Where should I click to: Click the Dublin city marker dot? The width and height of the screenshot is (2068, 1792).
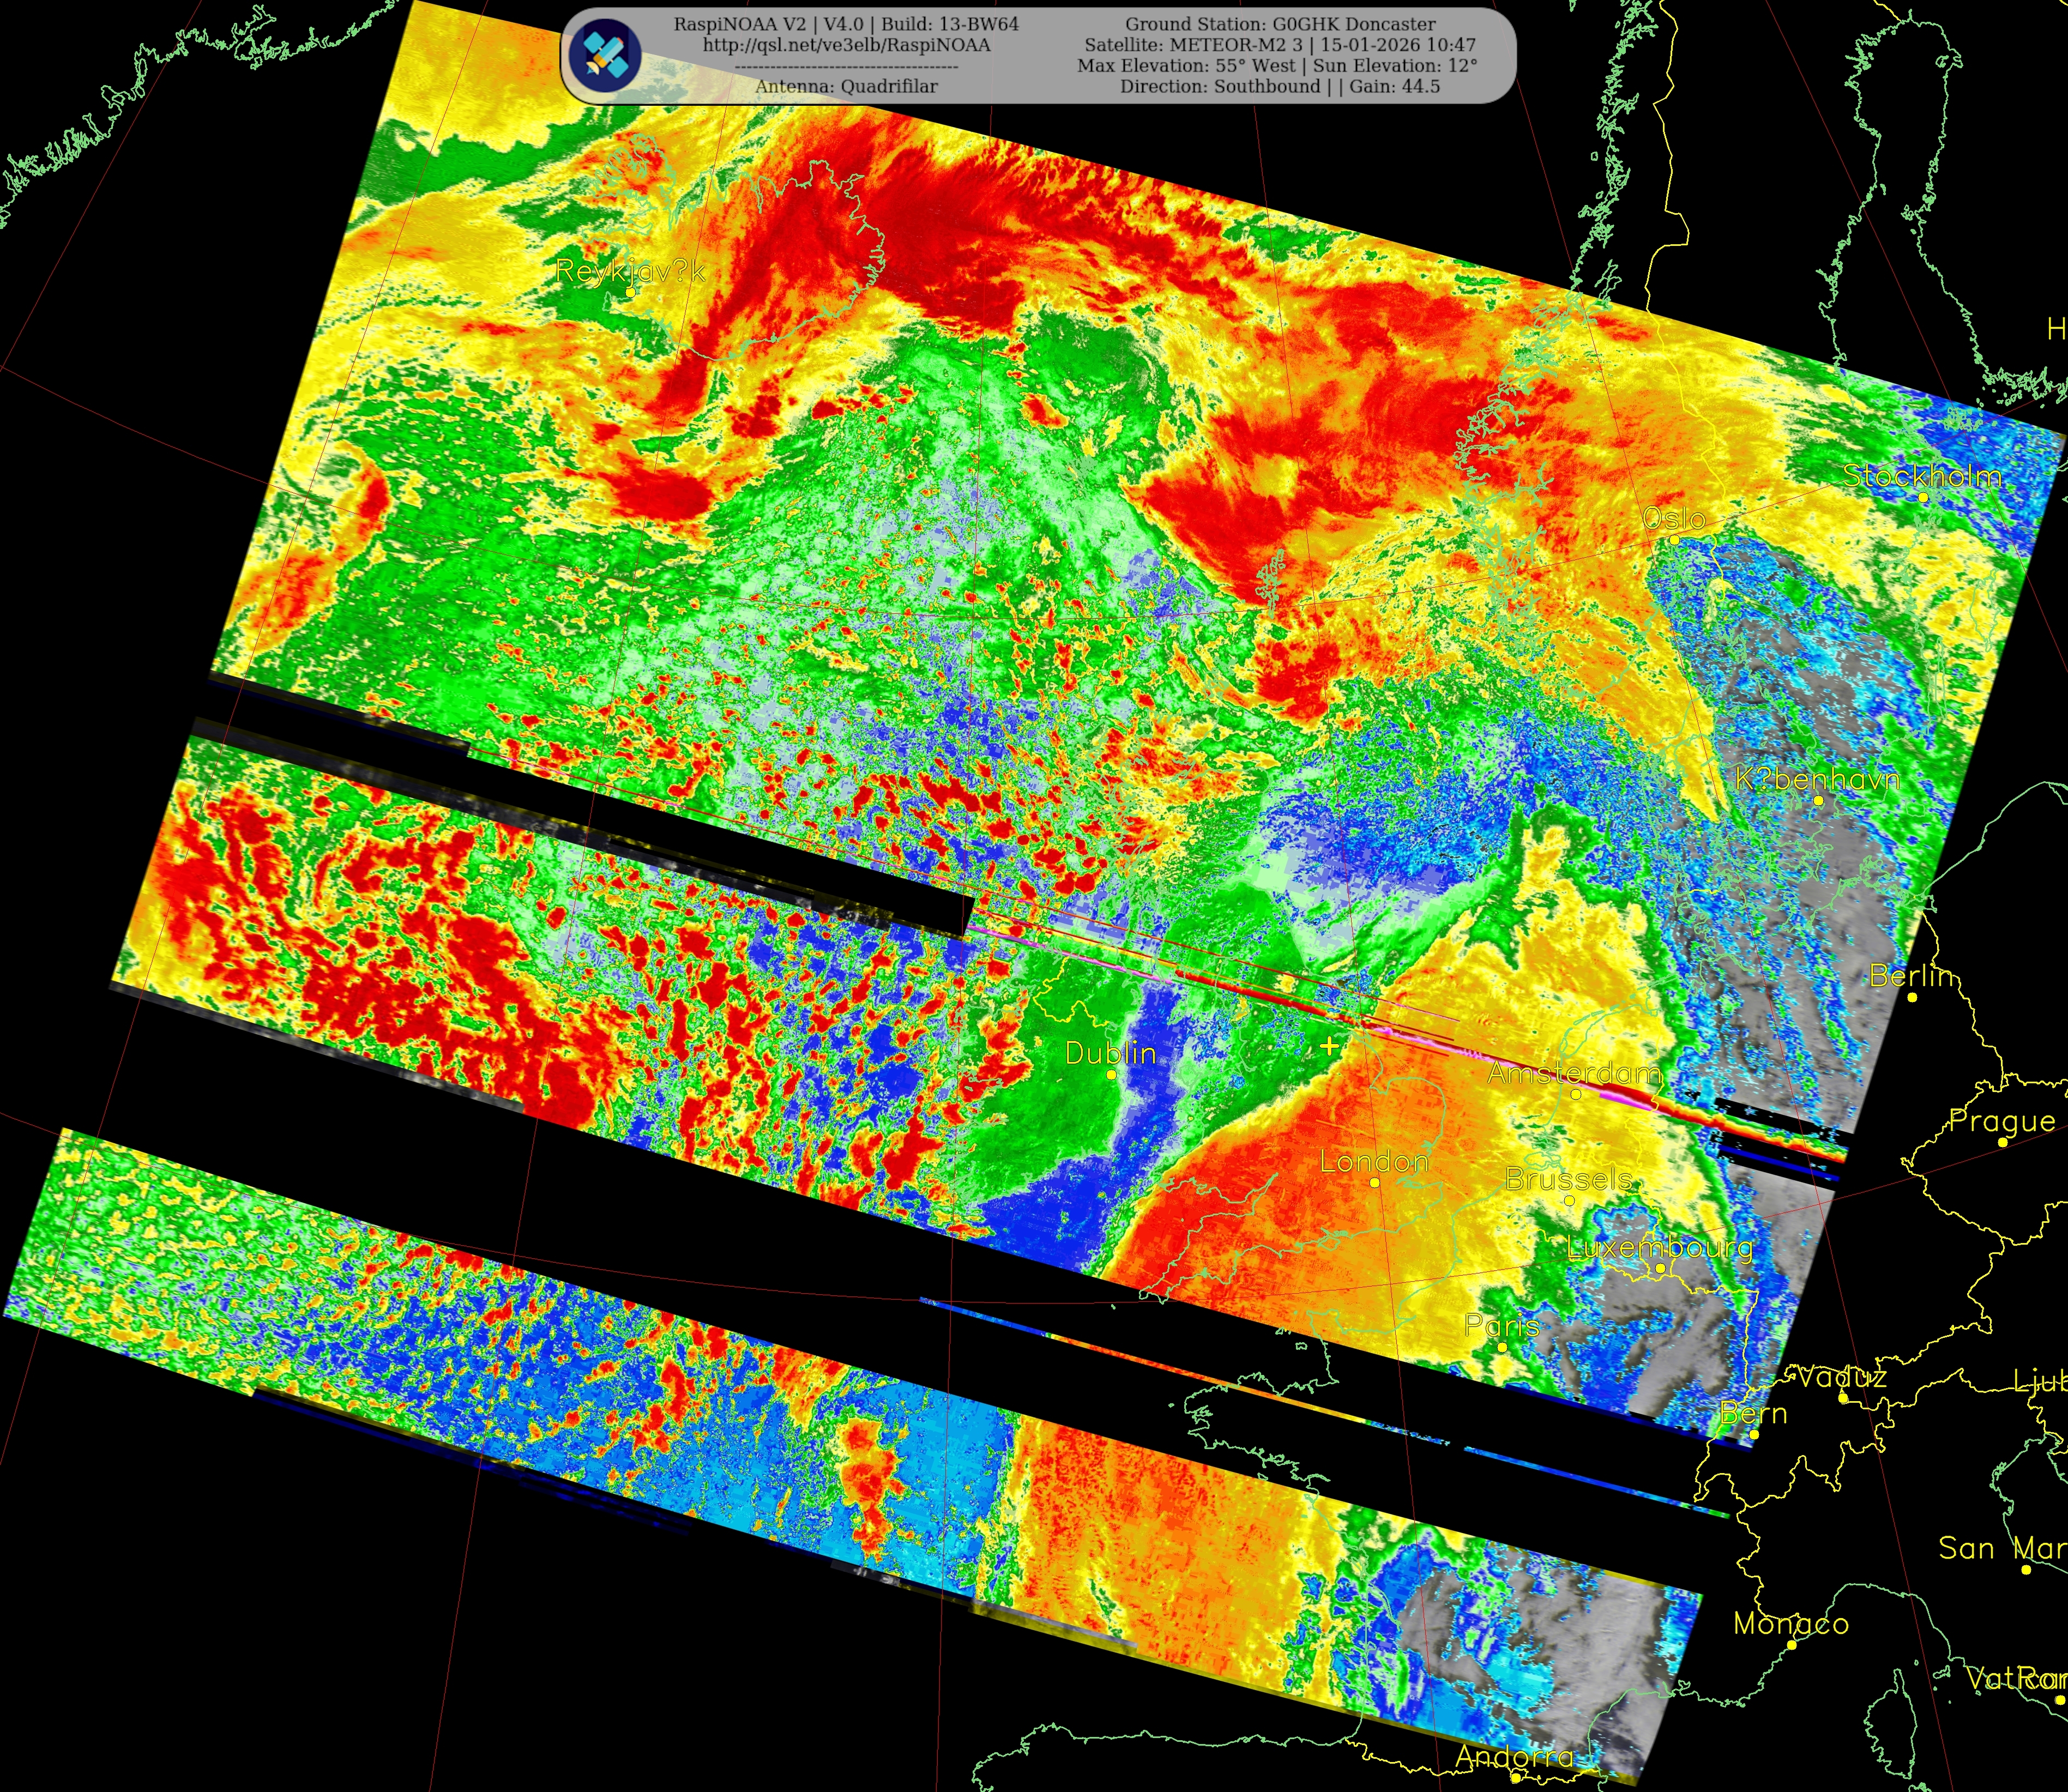(x=1111, y=1074)
